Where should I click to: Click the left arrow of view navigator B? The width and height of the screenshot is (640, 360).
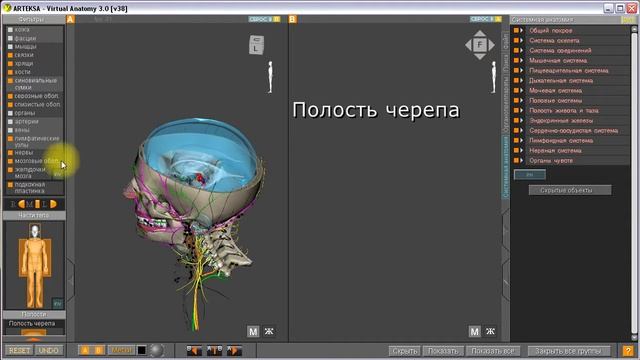pyautogui.click(x=468, y=45)
